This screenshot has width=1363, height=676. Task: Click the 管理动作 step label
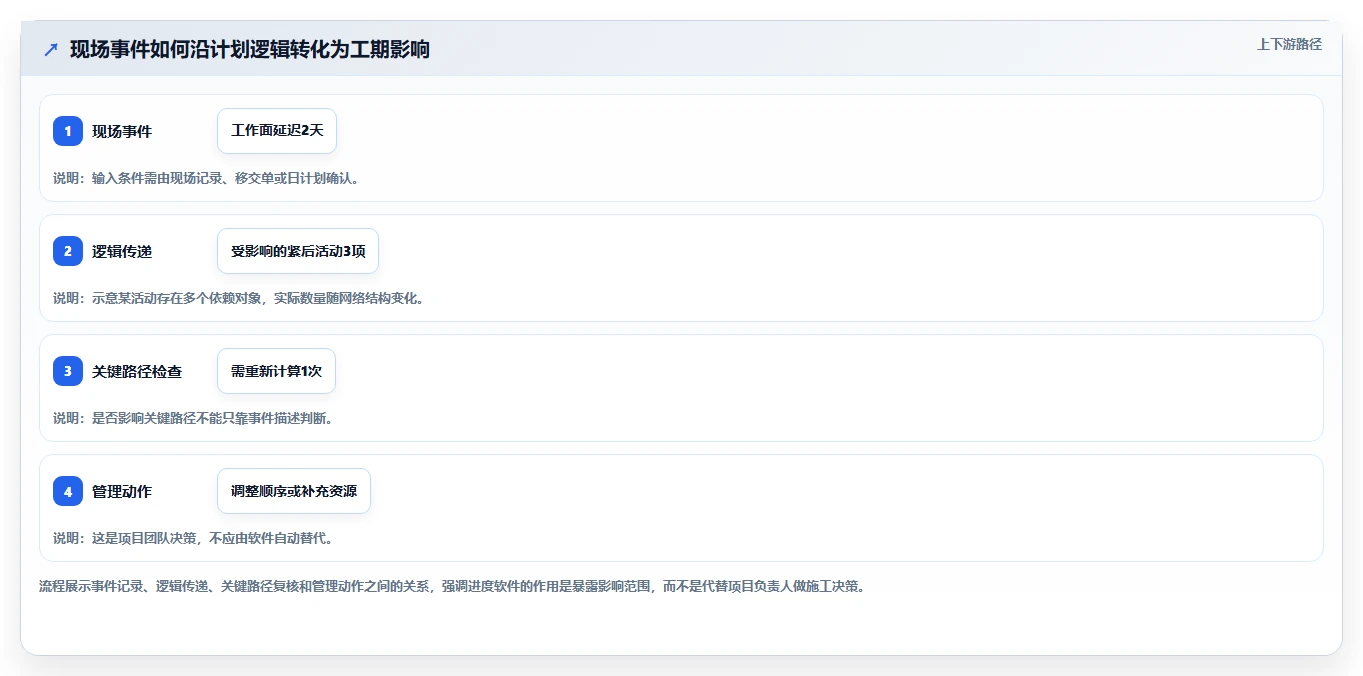pos(122,491)
